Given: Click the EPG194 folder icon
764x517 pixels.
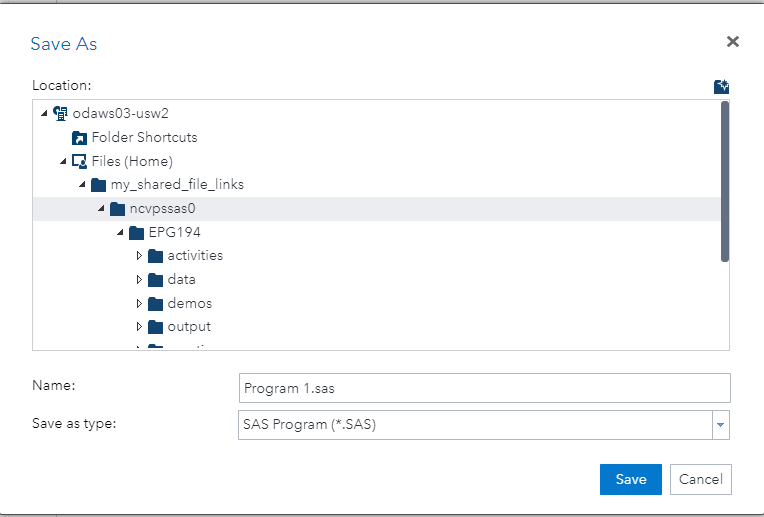Looking at the screenshot, I should tap(137, 232).
